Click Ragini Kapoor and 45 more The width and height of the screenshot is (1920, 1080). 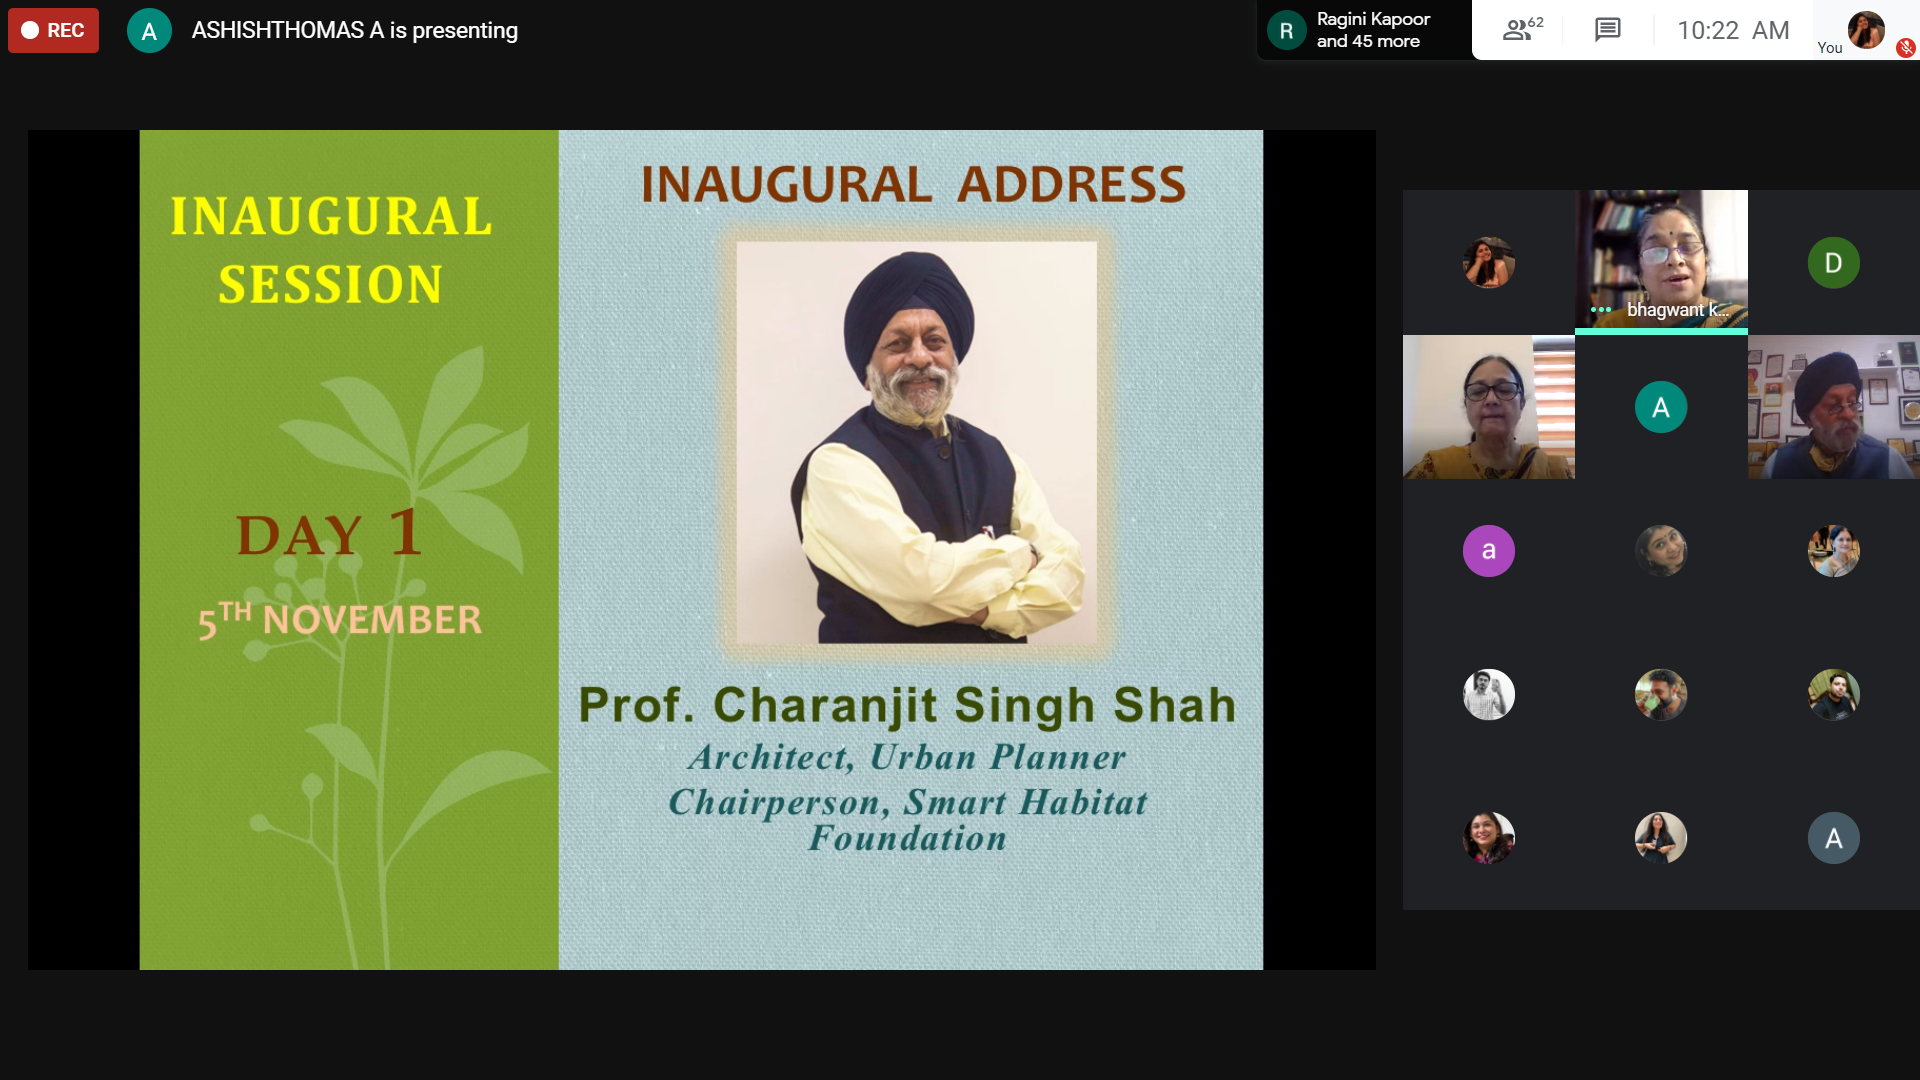1372,30
